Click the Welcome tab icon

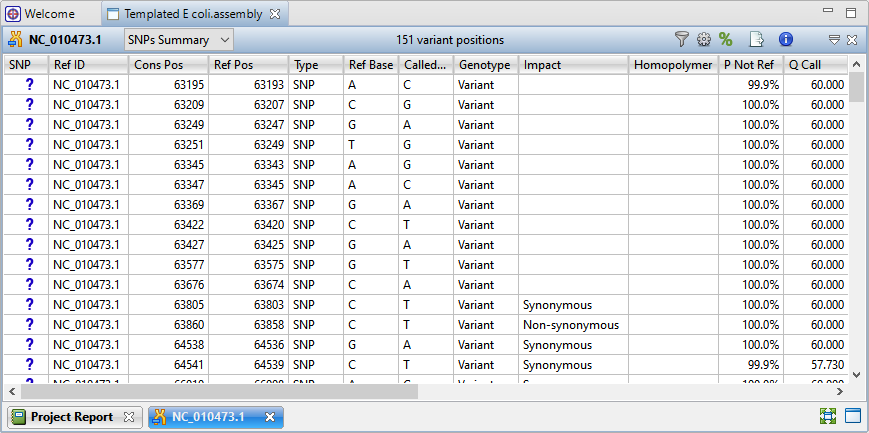[13, 14]
